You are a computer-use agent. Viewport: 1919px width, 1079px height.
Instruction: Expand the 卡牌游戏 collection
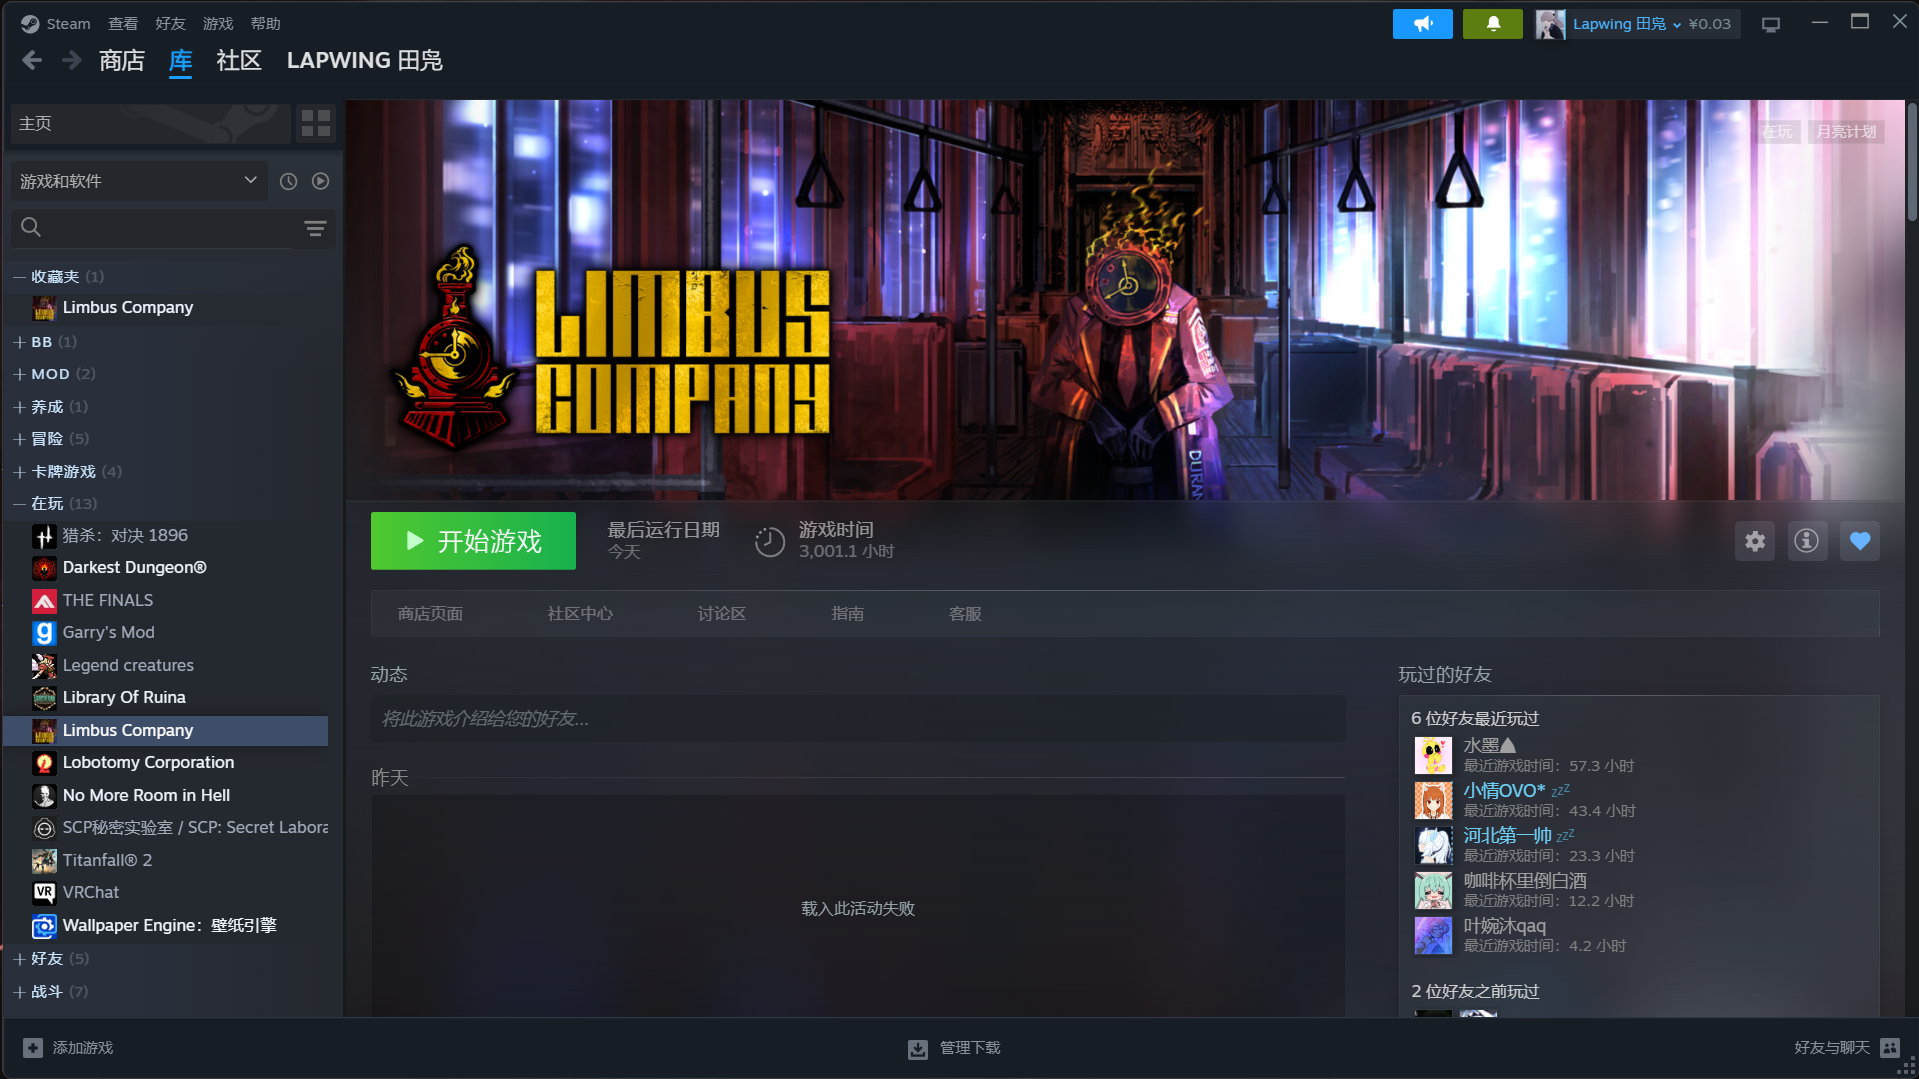click(x=19, y=472)
